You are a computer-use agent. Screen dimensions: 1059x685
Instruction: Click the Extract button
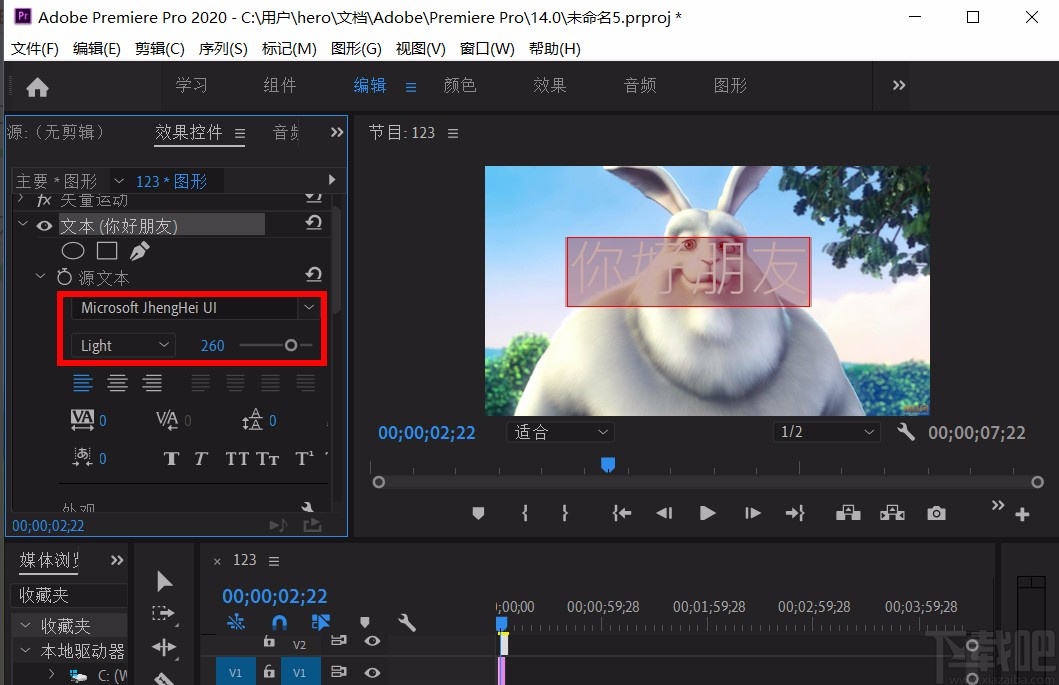coord(892,513)
